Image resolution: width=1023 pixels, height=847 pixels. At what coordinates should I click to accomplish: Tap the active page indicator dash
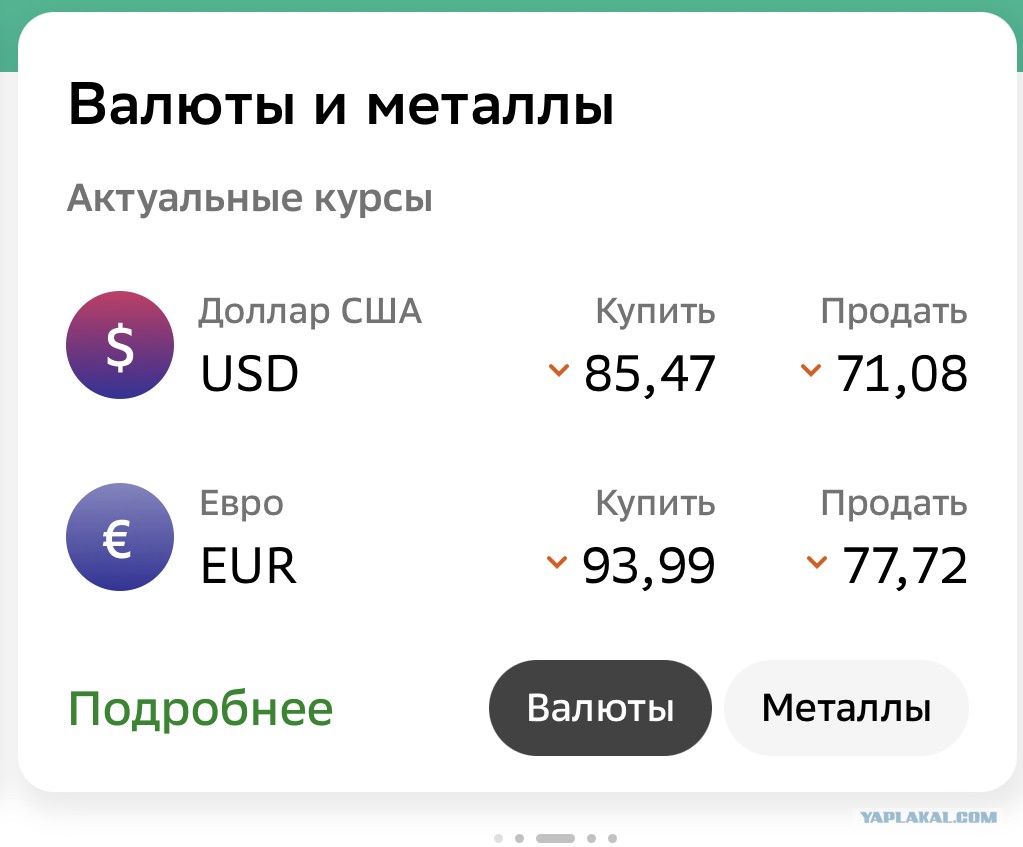[555, 838]
